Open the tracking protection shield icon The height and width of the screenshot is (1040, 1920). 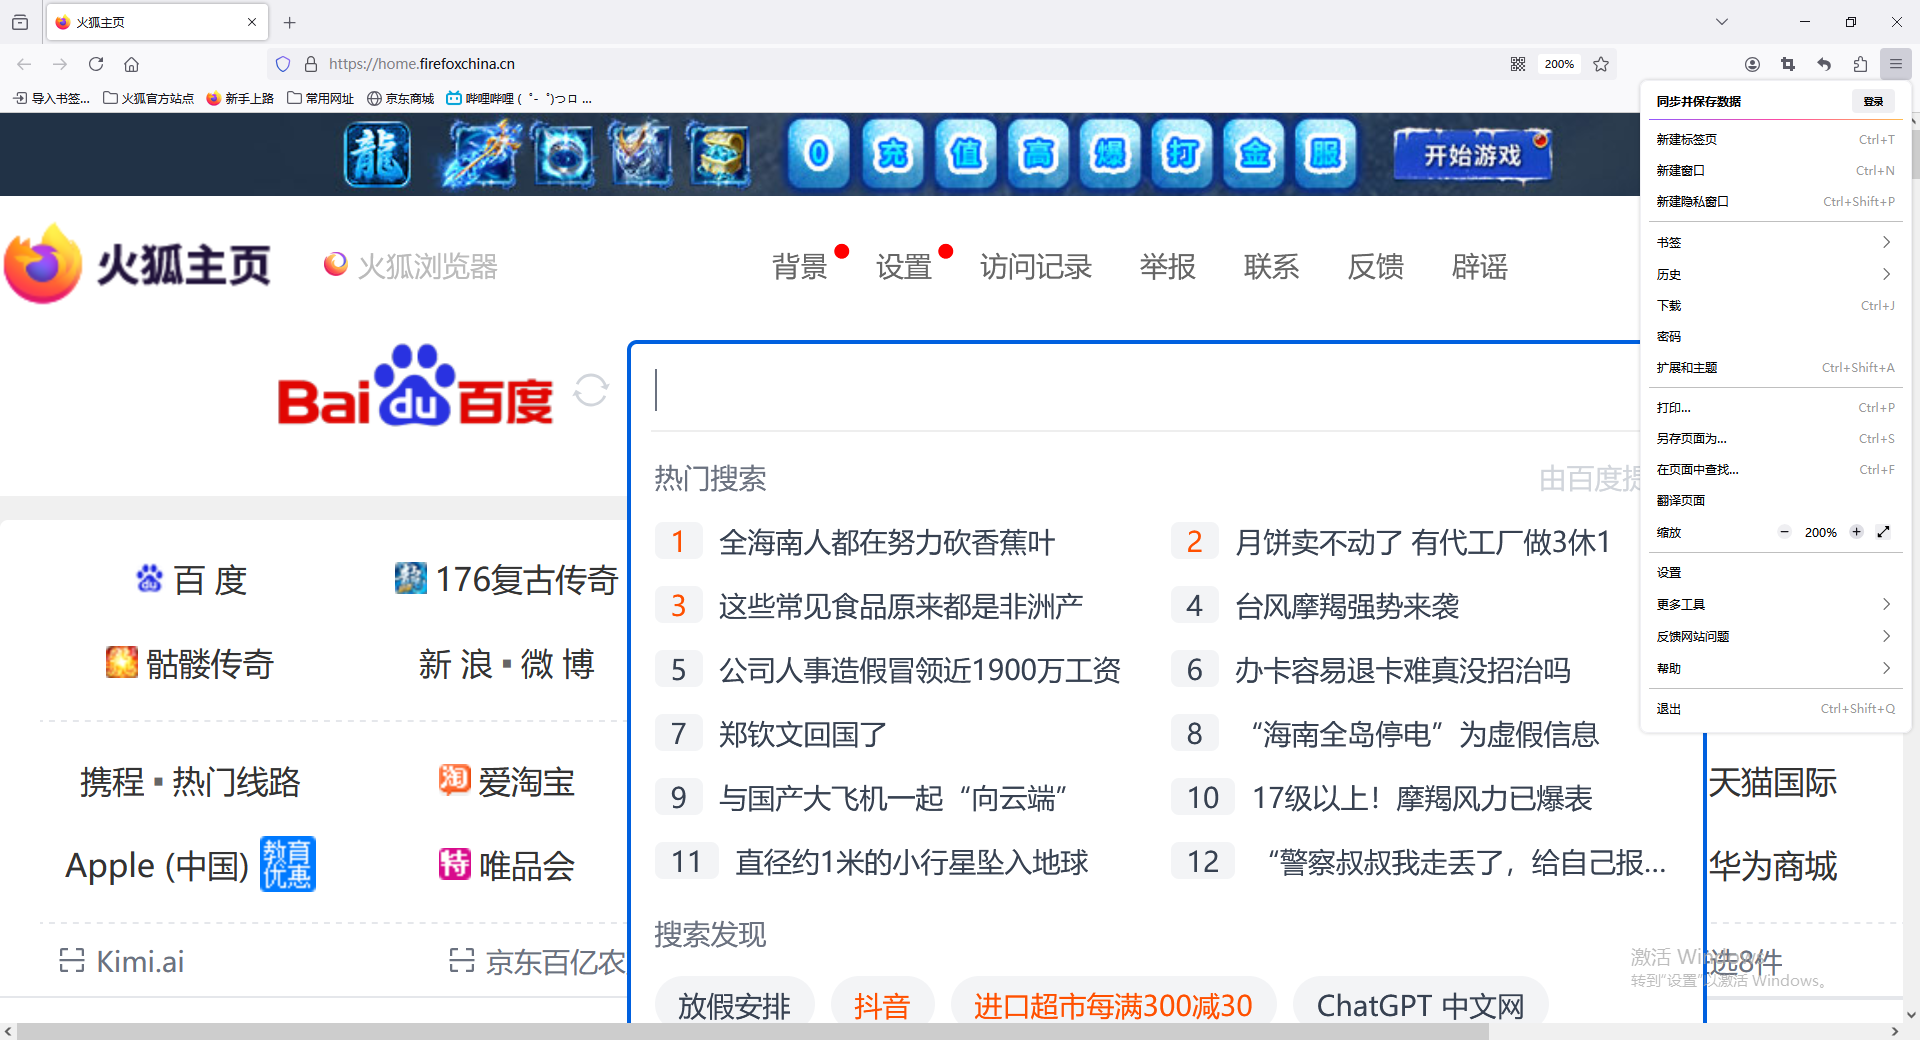(283, 64)
